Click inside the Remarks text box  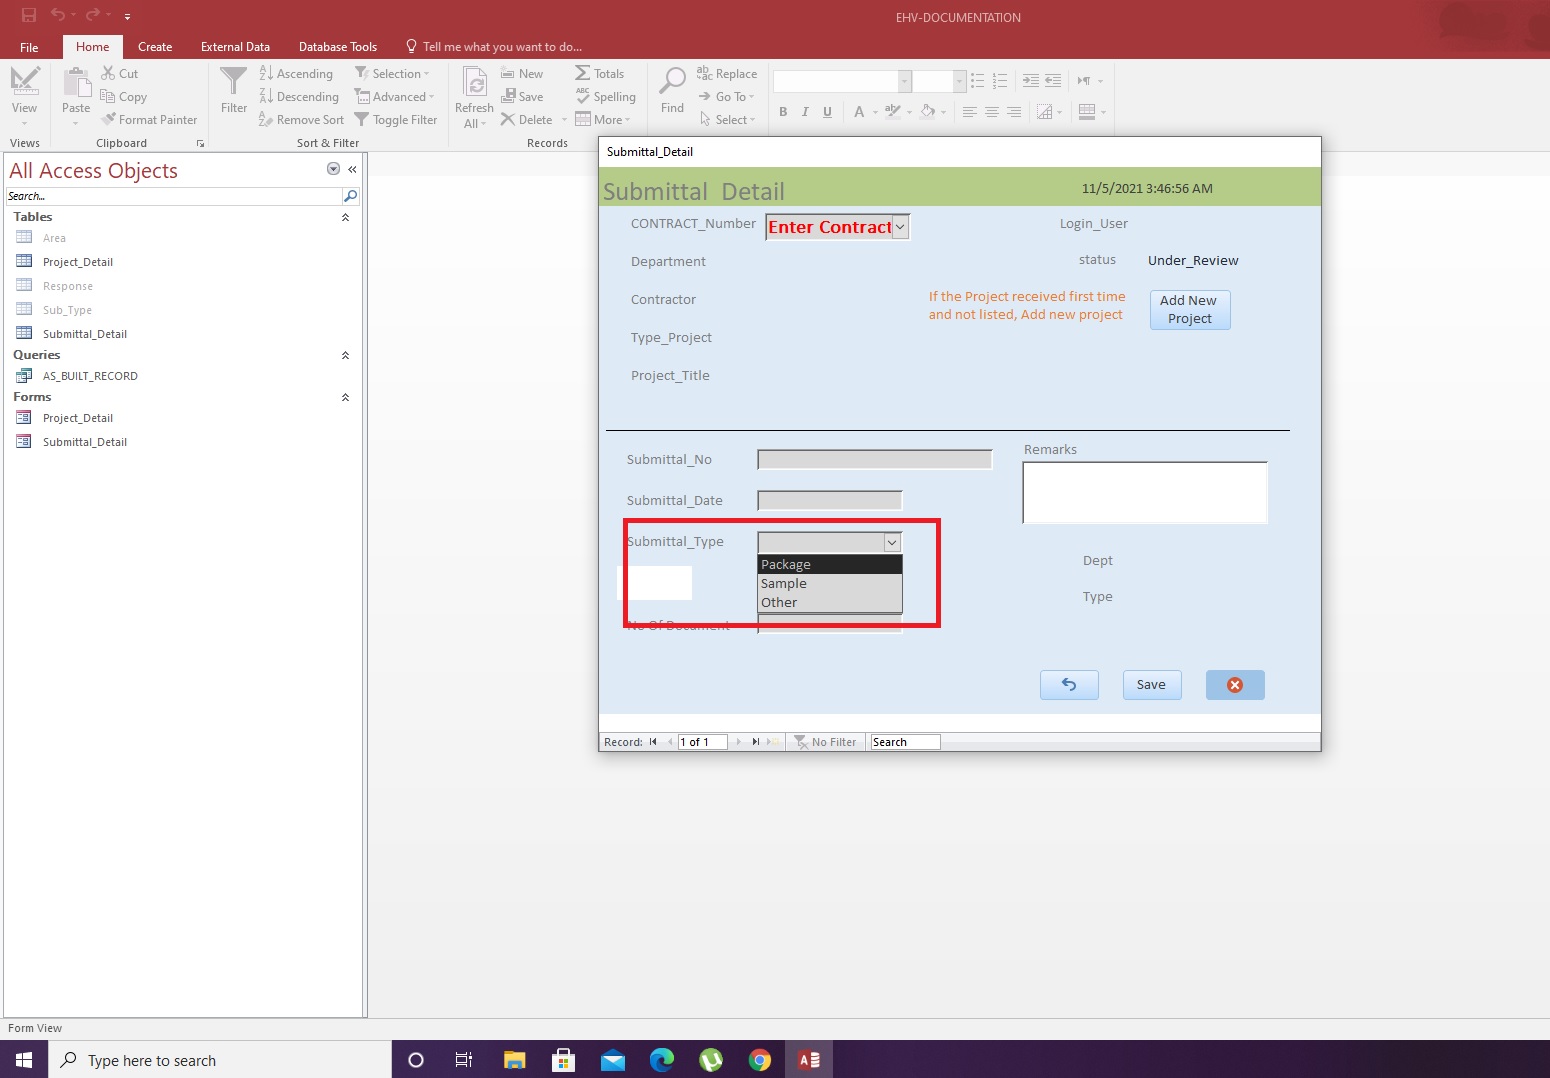click(1144, 492)
